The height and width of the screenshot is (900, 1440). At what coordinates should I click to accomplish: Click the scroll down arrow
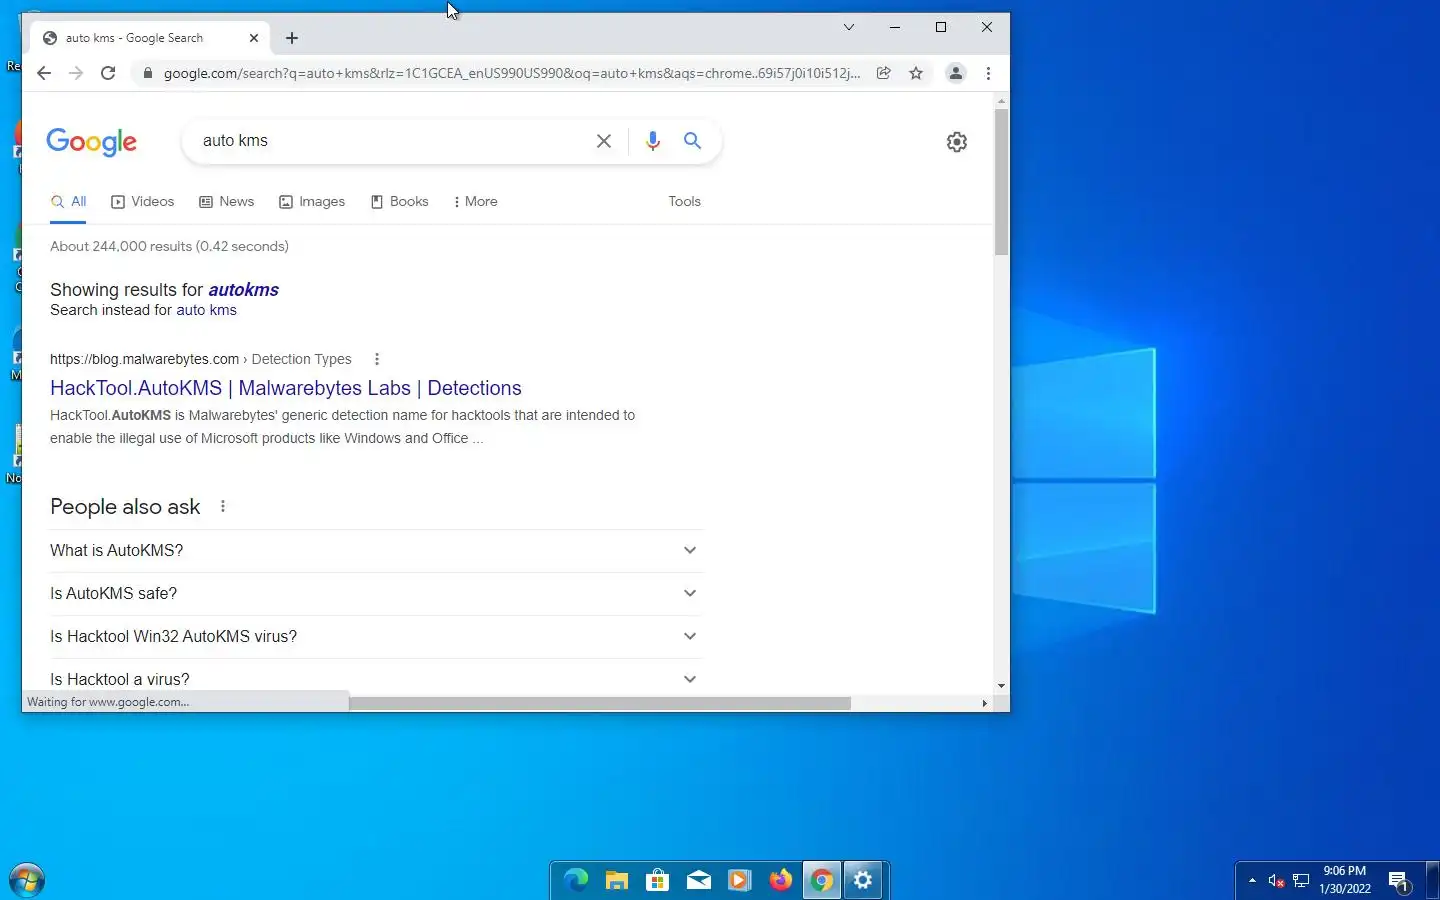point(1001,686)
